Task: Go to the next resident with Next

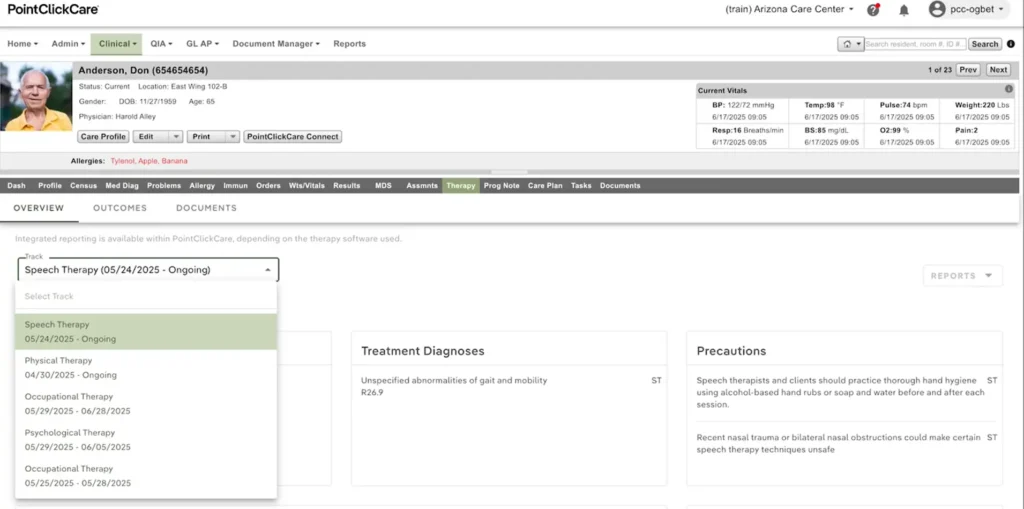Action: [x=998, y=70]
